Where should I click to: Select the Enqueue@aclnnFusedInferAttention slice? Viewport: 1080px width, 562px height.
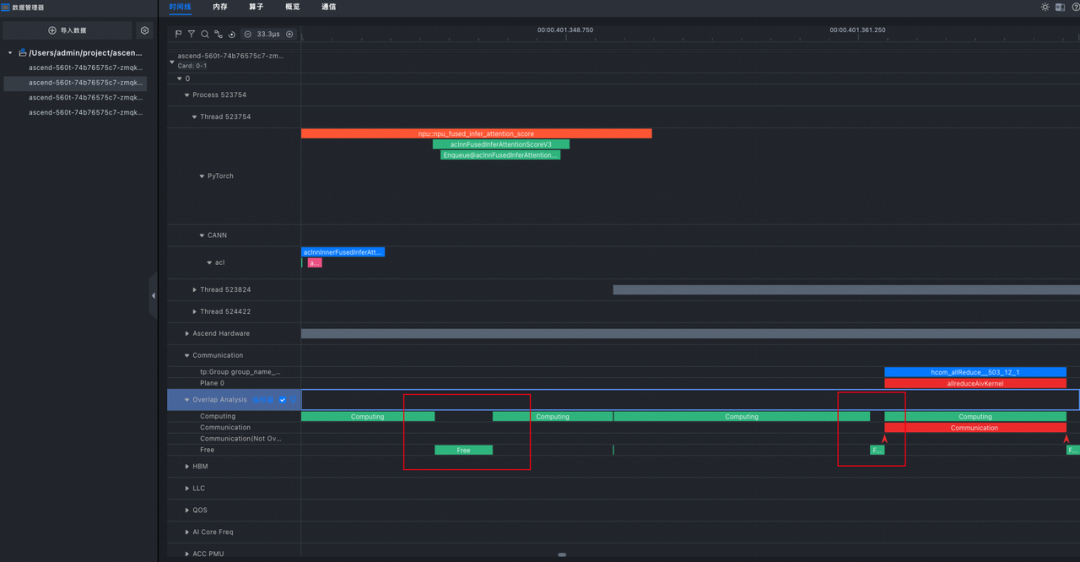[x=500, y=156]
